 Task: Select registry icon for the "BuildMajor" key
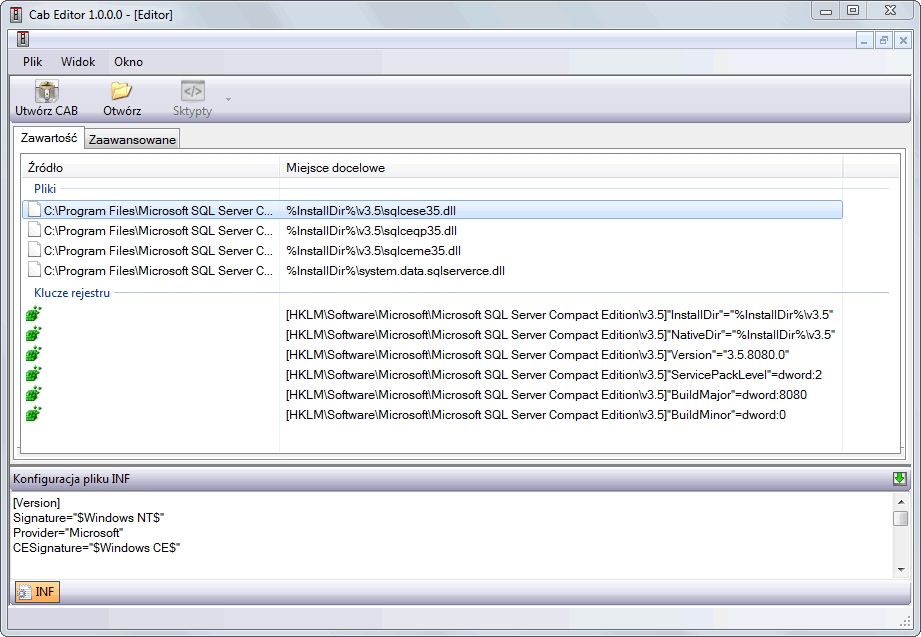click(x=34, y=394)
